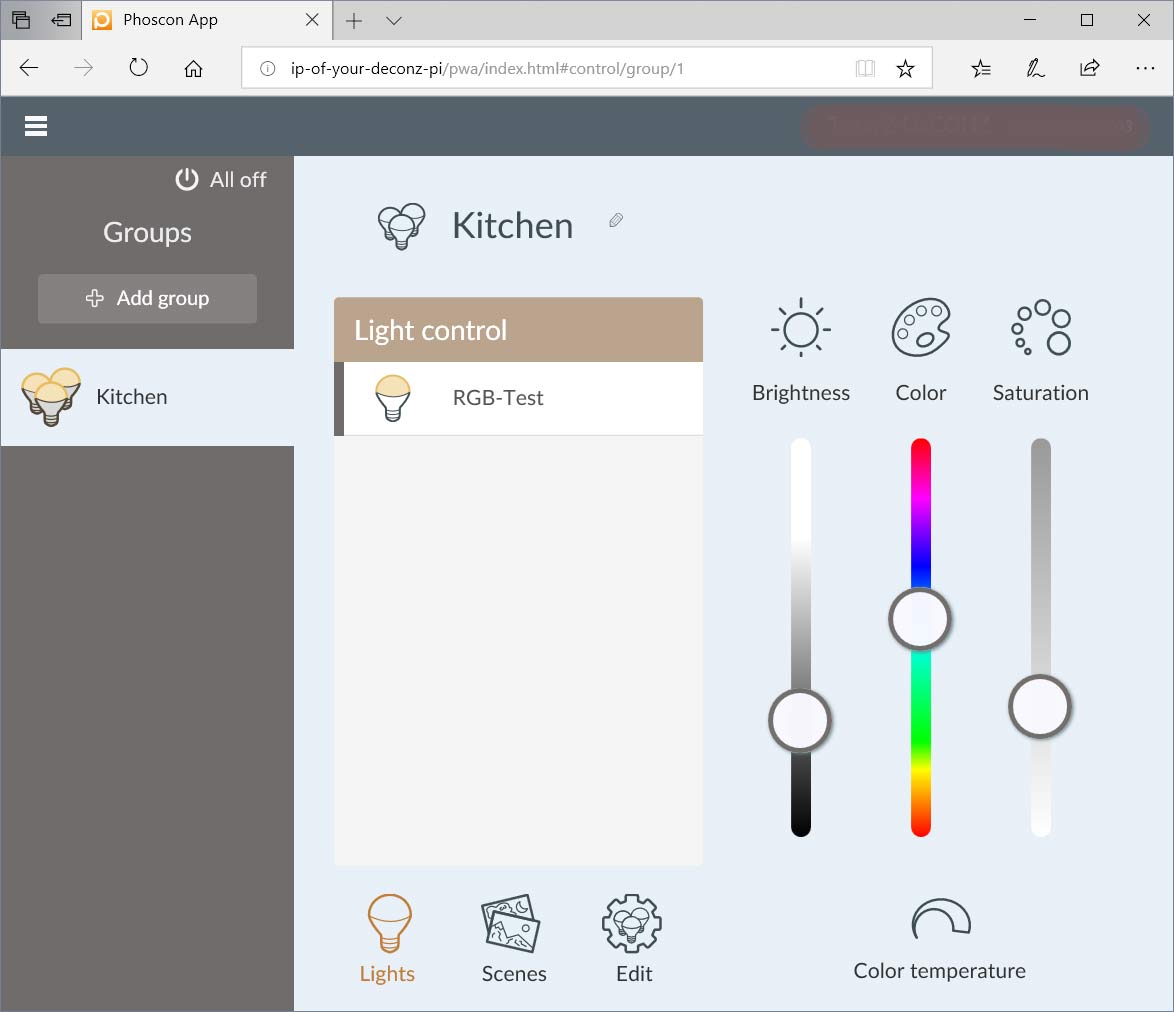This screenshot has height=1012, width=1174.
Task: Open the favorites hub icon
Action: tap(981, 69)
